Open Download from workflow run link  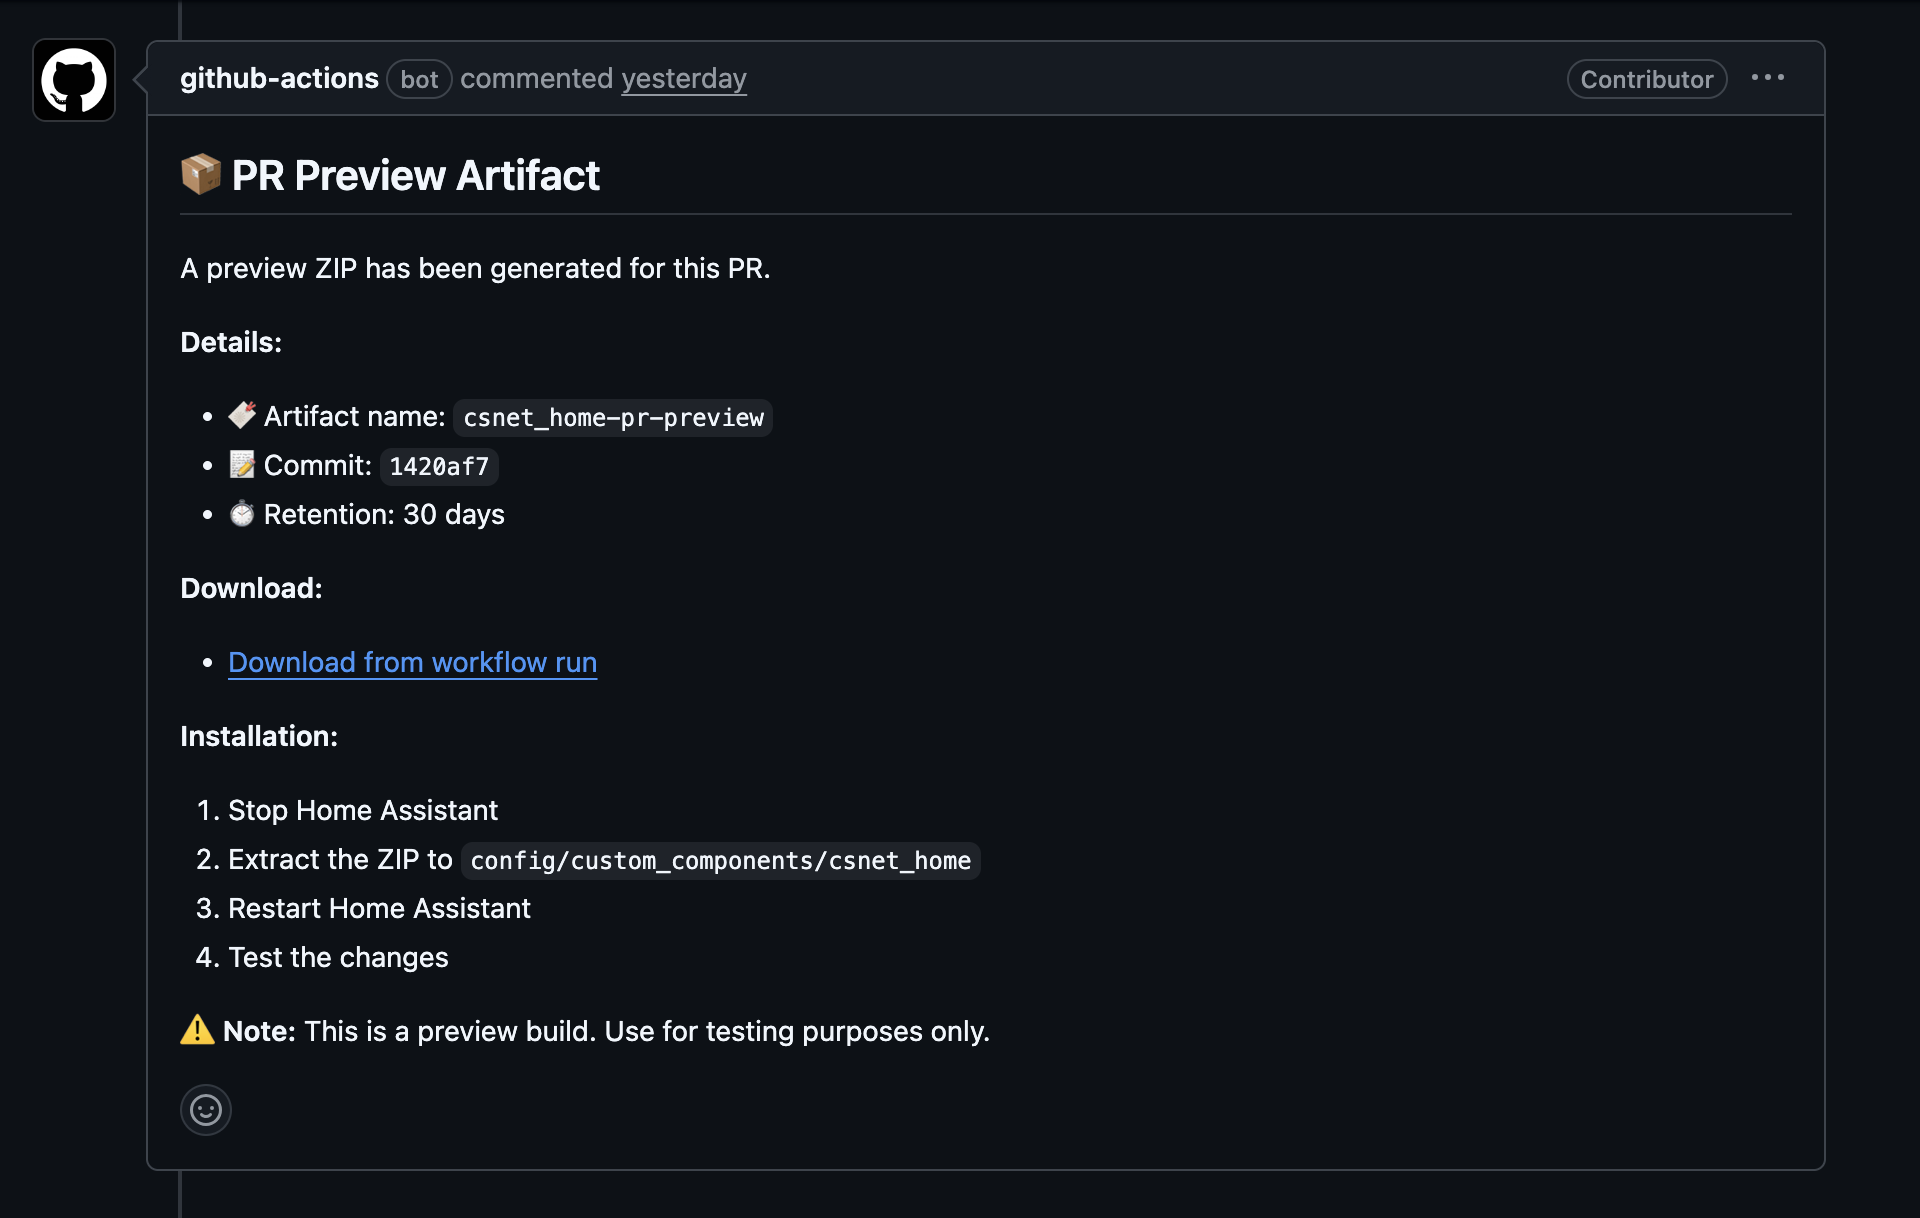click(x=412, y=662)
